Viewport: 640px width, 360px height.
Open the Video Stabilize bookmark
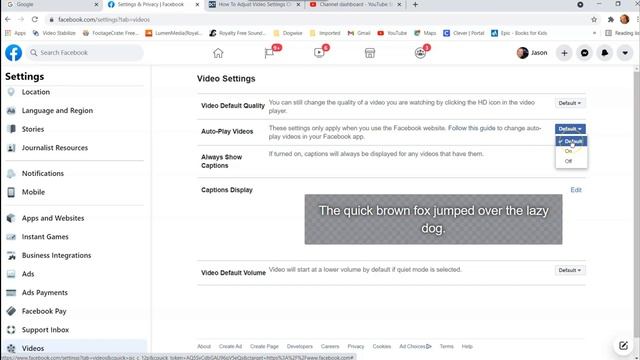[x=54, y=33]
